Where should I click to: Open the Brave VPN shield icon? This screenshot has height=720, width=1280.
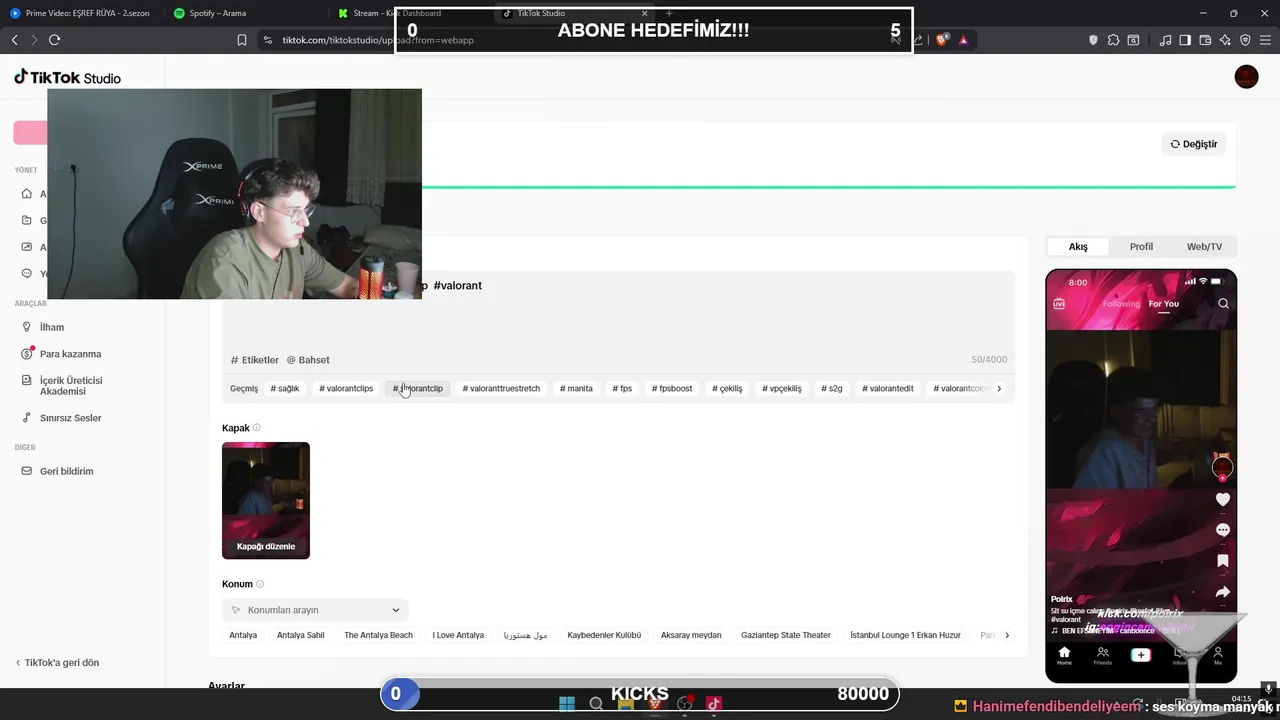[x=1245, y=40]
